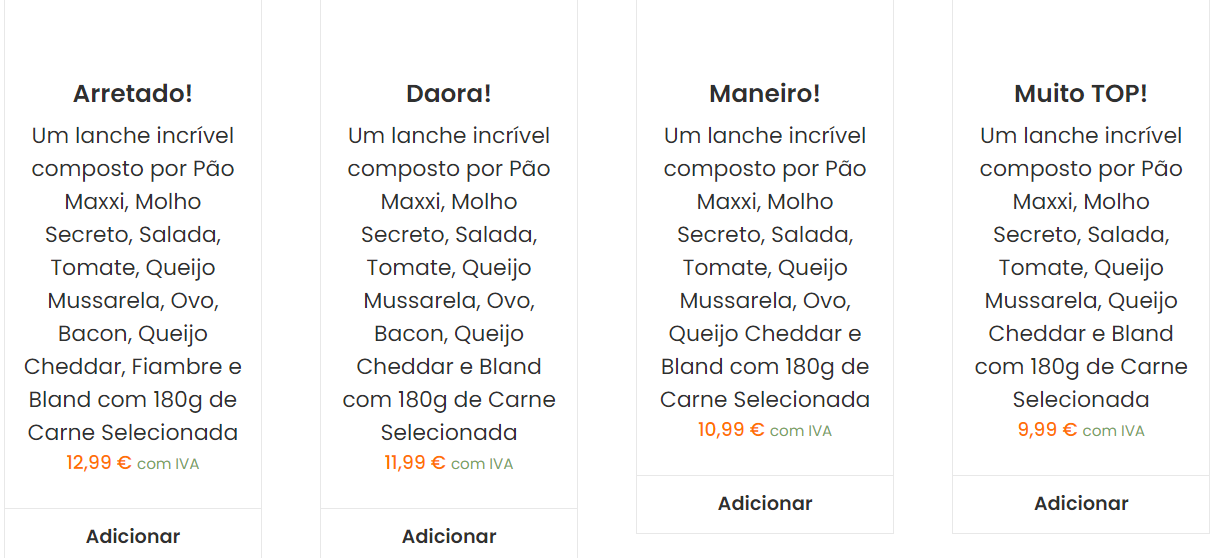Click the Maneiro! ingredients description text
1232x558 pixels.
click(765, 267)
